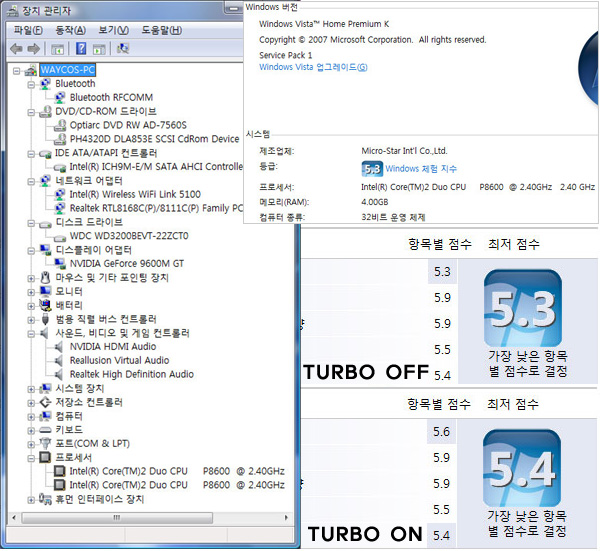
Task: Click the show/hide console tree toolbar icon
Action: [57, 49]
